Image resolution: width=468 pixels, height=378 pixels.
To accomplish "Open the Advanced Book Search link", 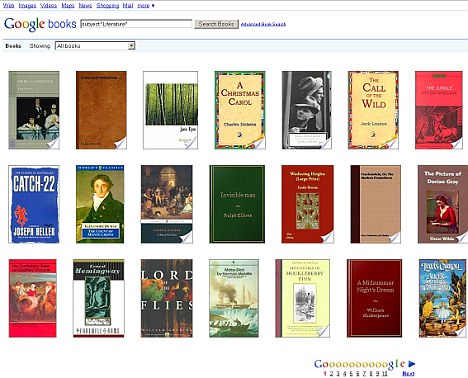I will [263, 24].
